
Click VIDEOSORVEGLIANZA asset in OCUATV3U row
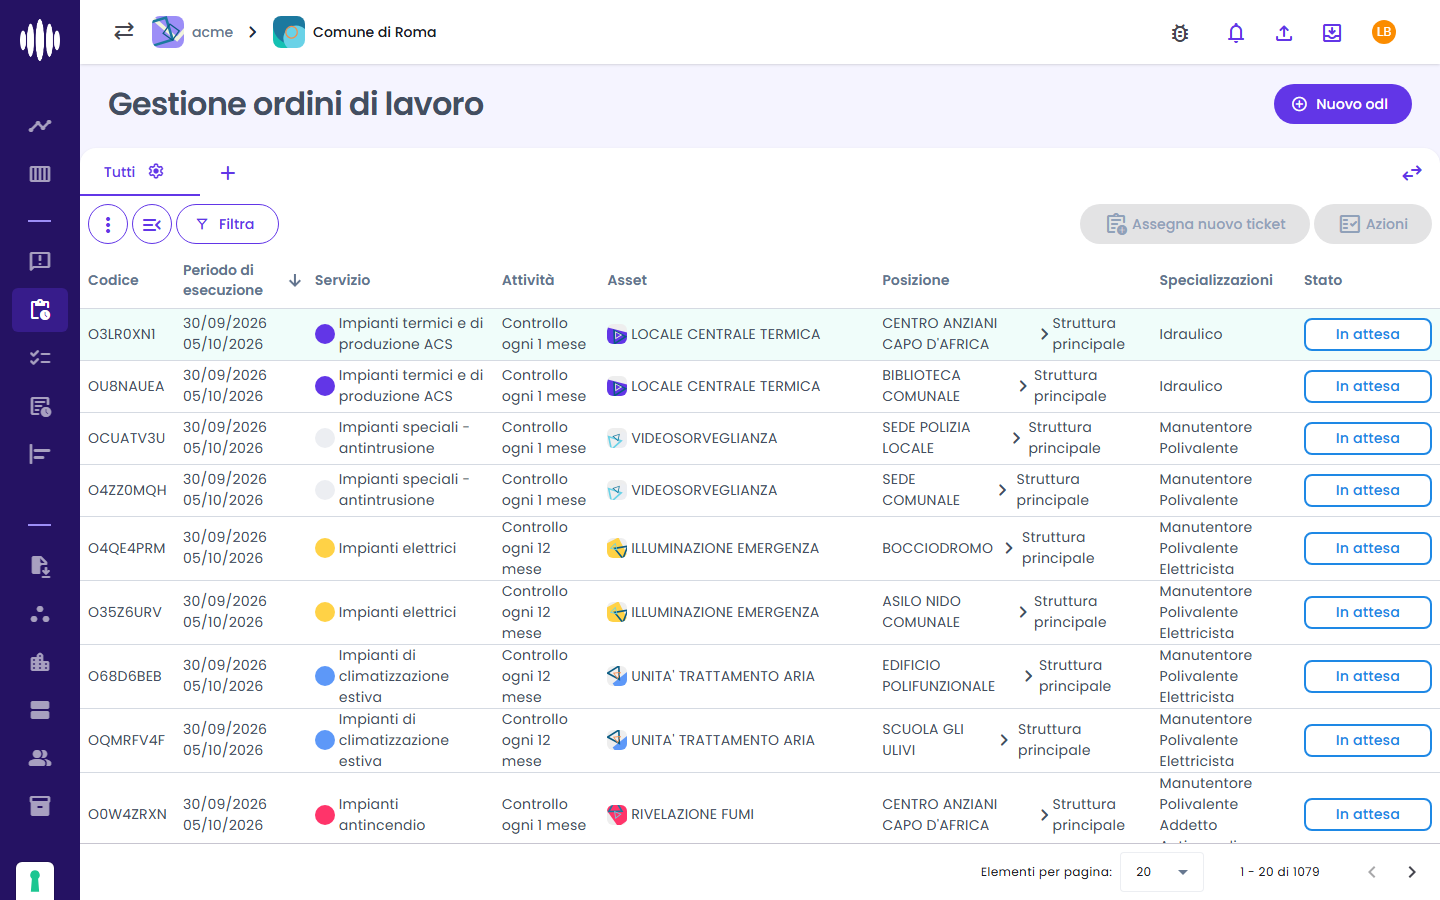tap(692, 438)
